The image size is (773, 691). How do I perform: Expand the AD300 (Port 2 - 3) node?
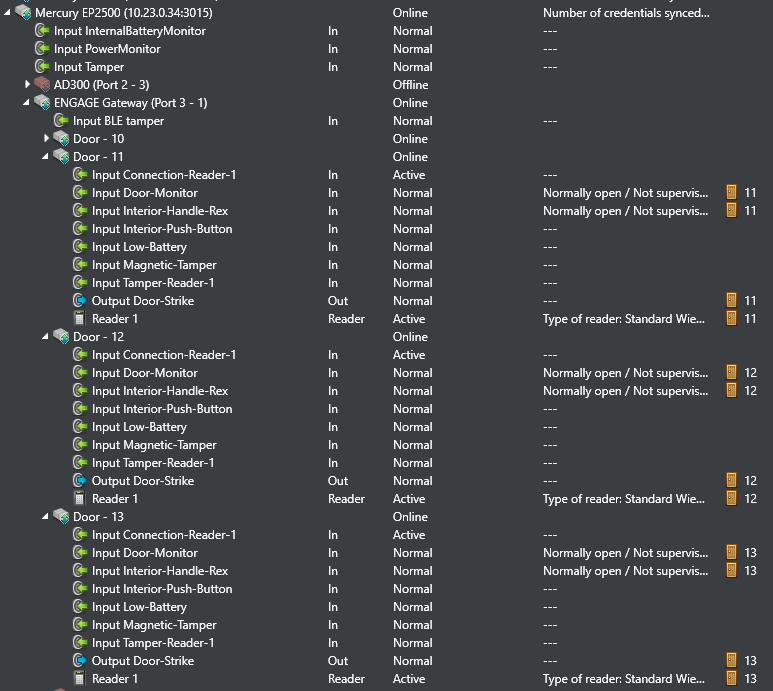[x=28, y=85]
